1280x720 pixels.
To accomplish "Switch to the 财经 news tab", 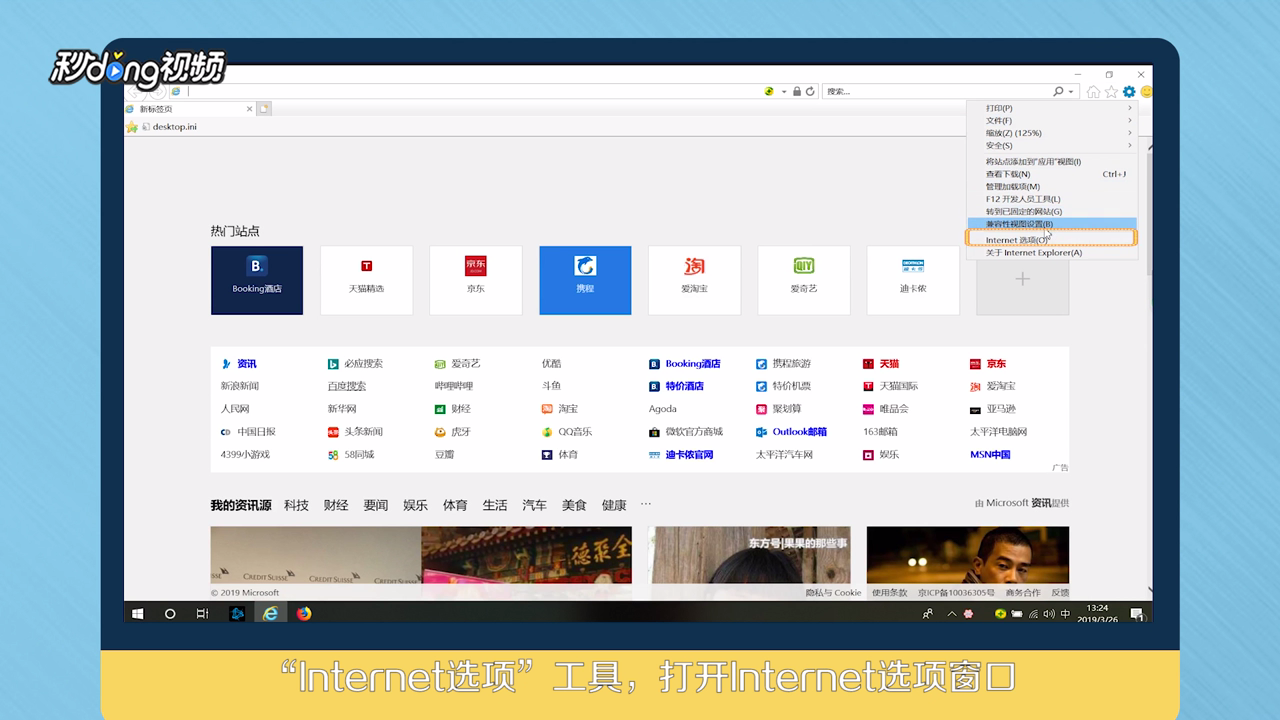I will (x=336, y=505).
